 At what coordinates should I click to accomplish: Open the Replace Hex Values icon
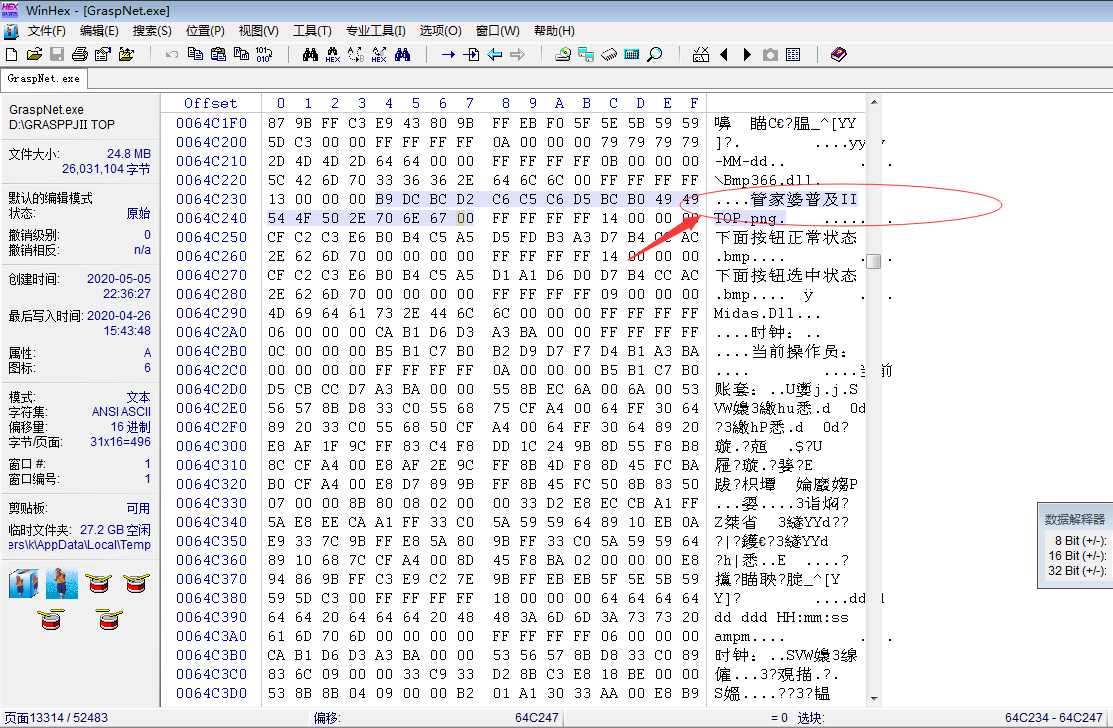379,55
